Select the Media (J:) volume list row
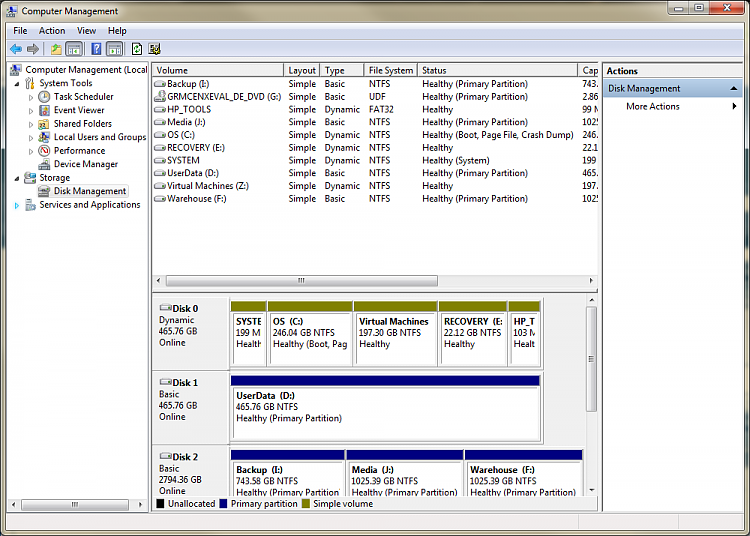Screen dimensions: 750x536 (375, 122)
